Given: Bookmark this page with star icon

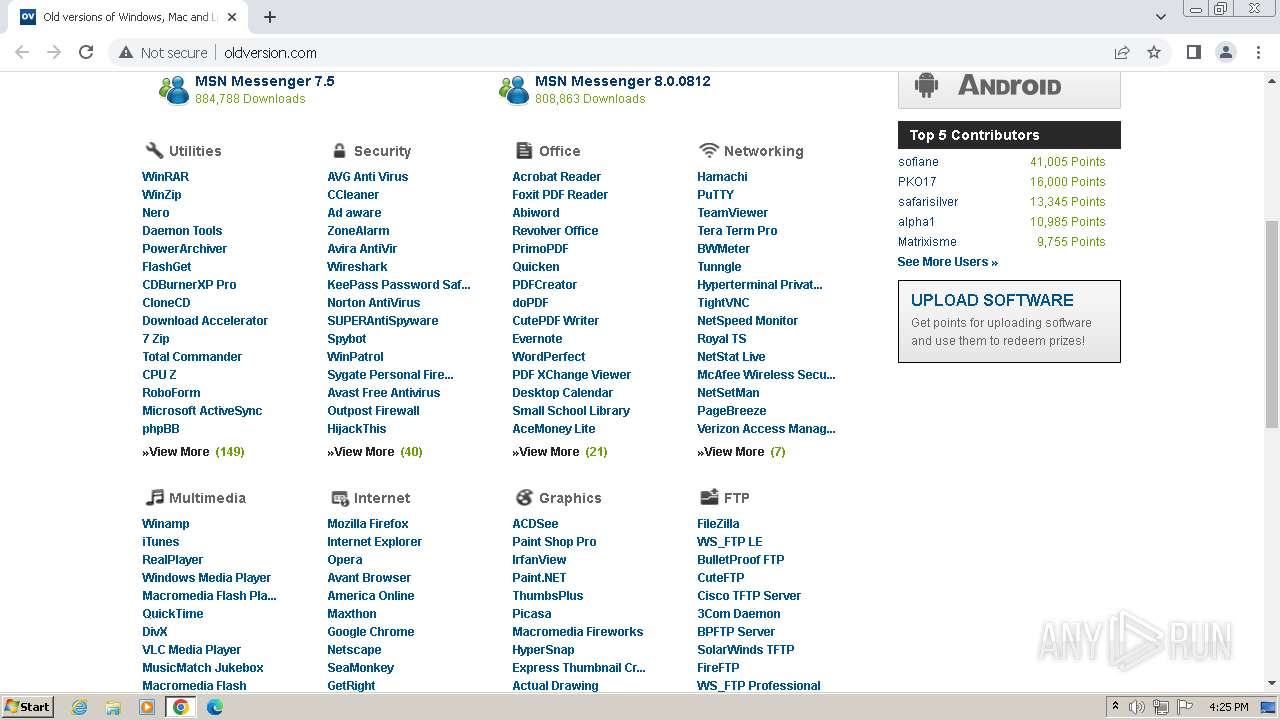Looking at the screenshot, I should 1154,52.
